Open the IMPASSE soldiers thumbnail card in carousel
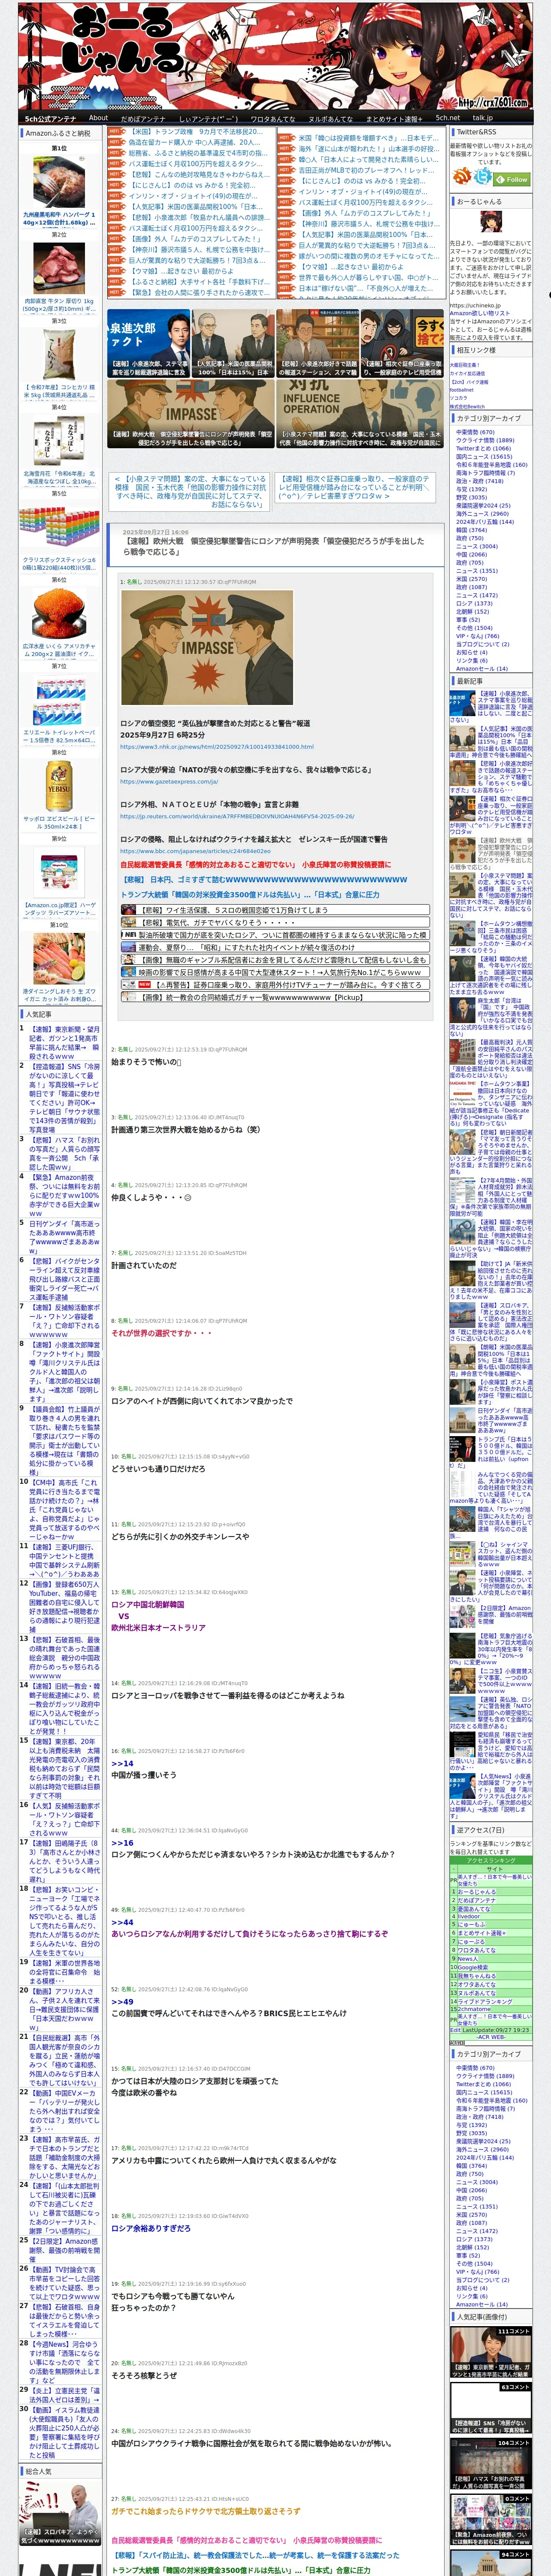 [190, 413]
